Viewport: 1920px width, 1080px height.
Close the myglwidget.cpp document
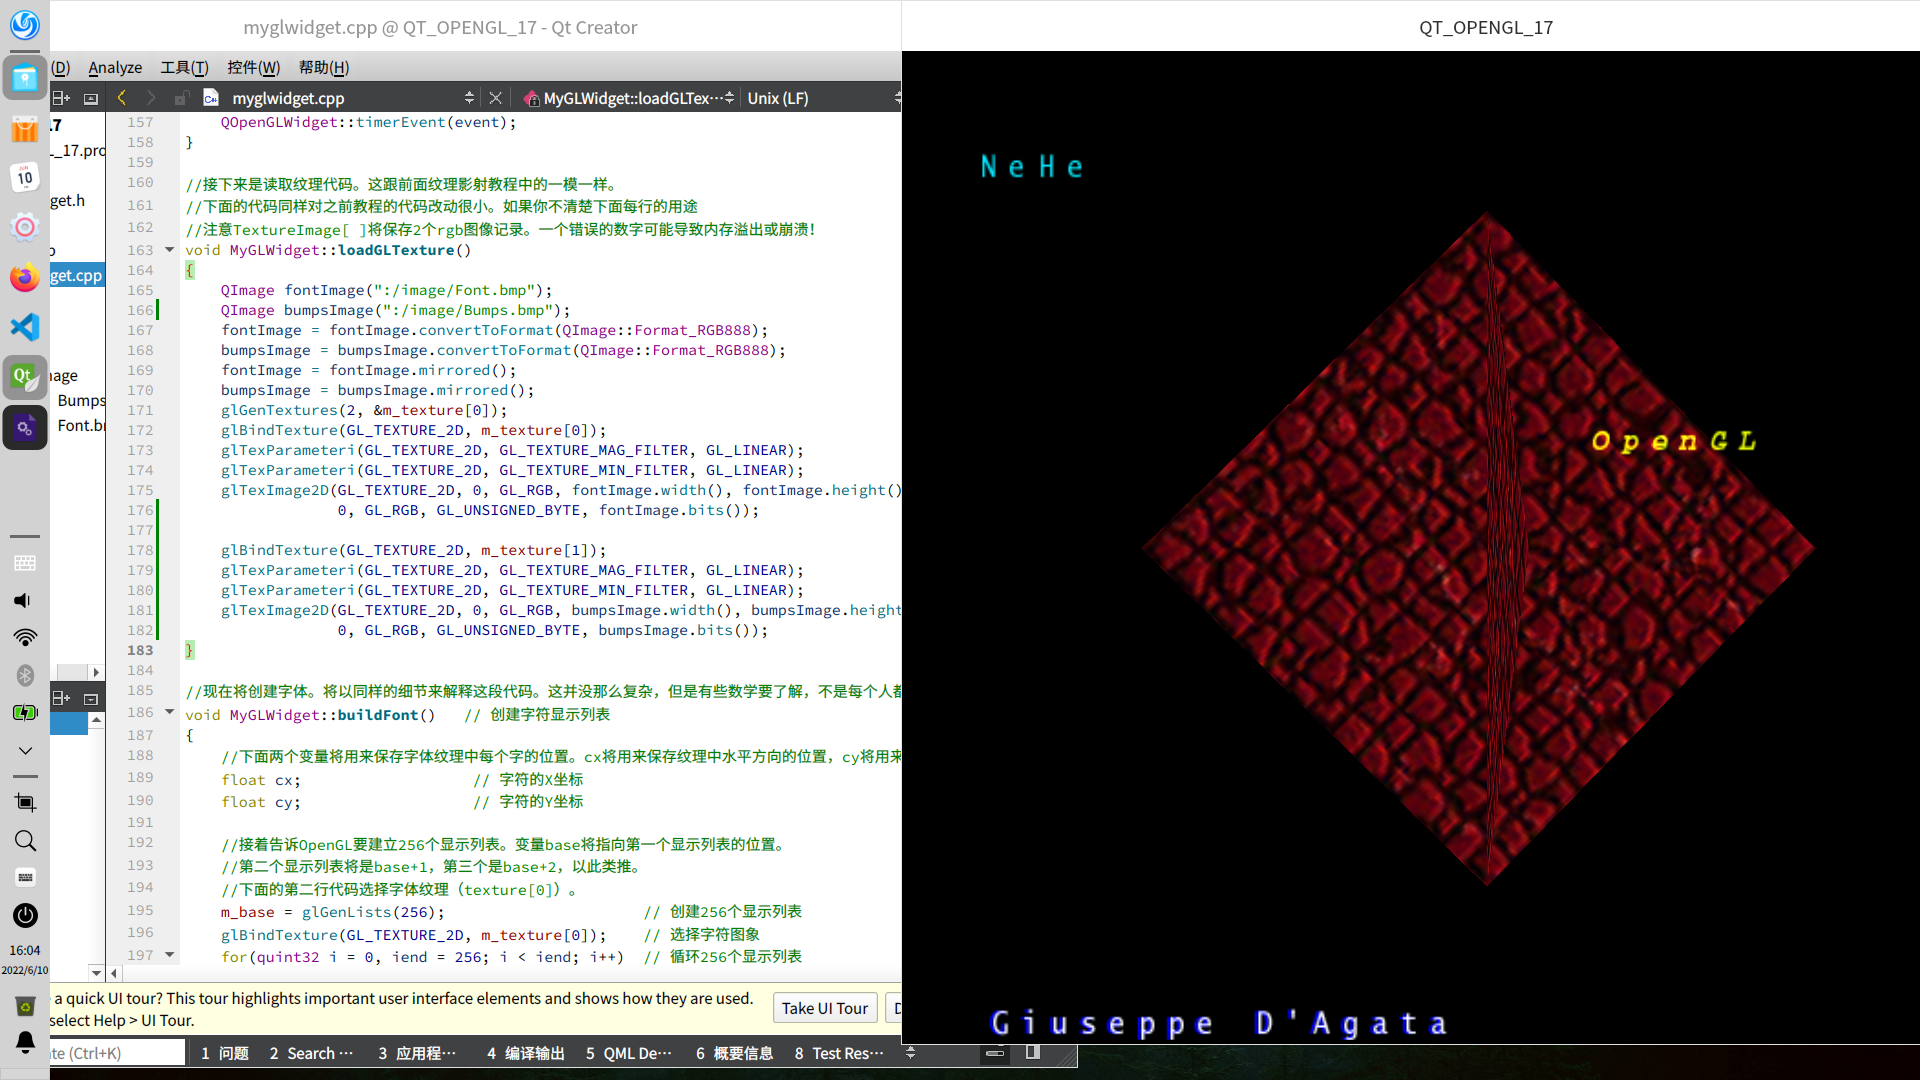click(495, 98)
